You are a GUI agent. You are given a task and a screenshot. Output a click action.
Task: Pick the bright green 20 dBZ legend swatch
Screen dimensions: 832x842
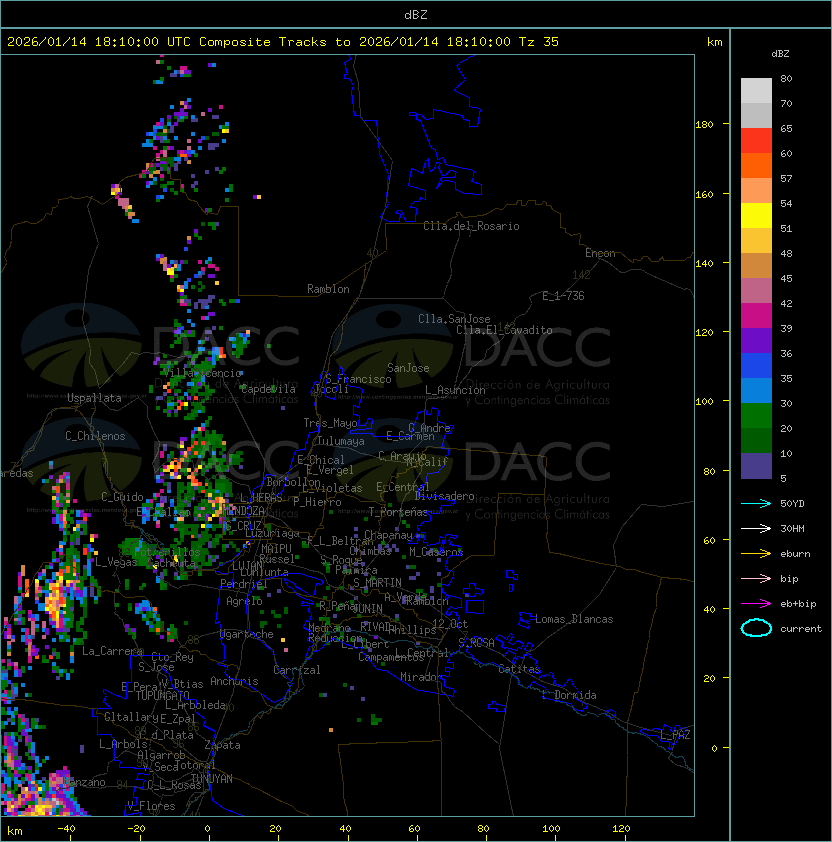(x=756, y=416)
